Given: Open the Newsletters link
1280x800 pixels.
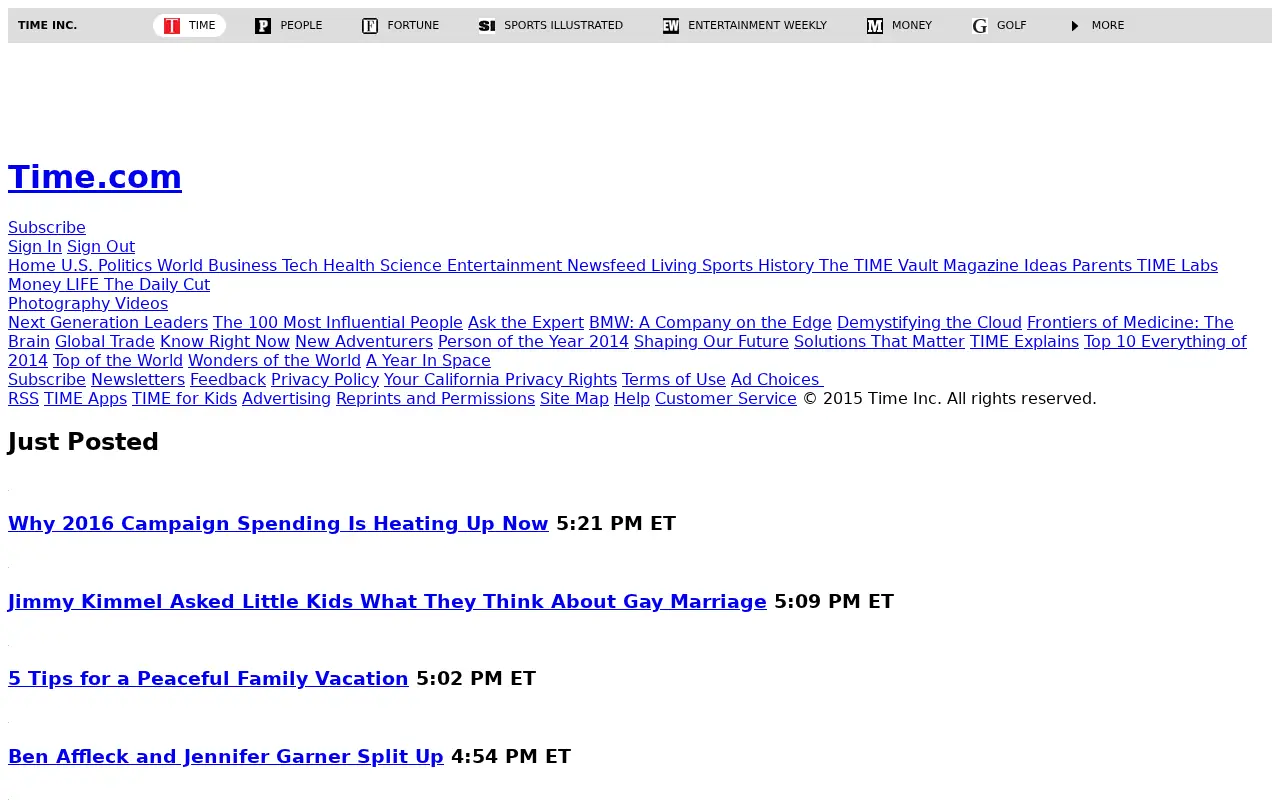Looking at the screenshot, I should (138, 380).
